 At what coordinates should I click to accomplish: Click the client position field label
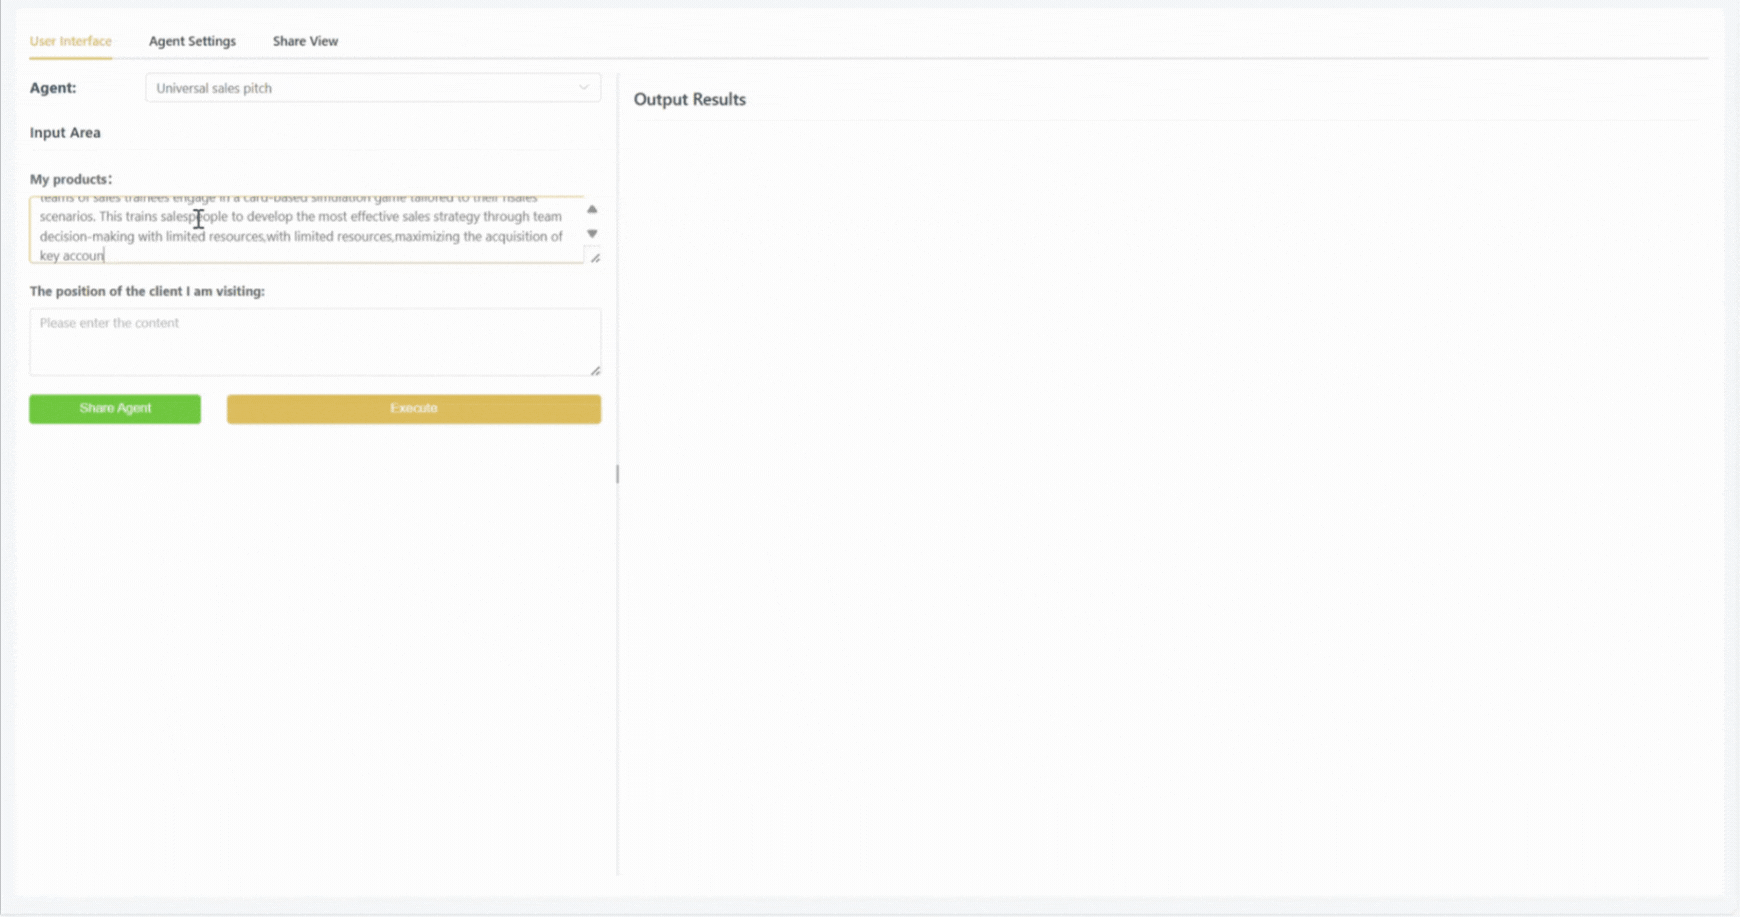click(x=147, y=291)
